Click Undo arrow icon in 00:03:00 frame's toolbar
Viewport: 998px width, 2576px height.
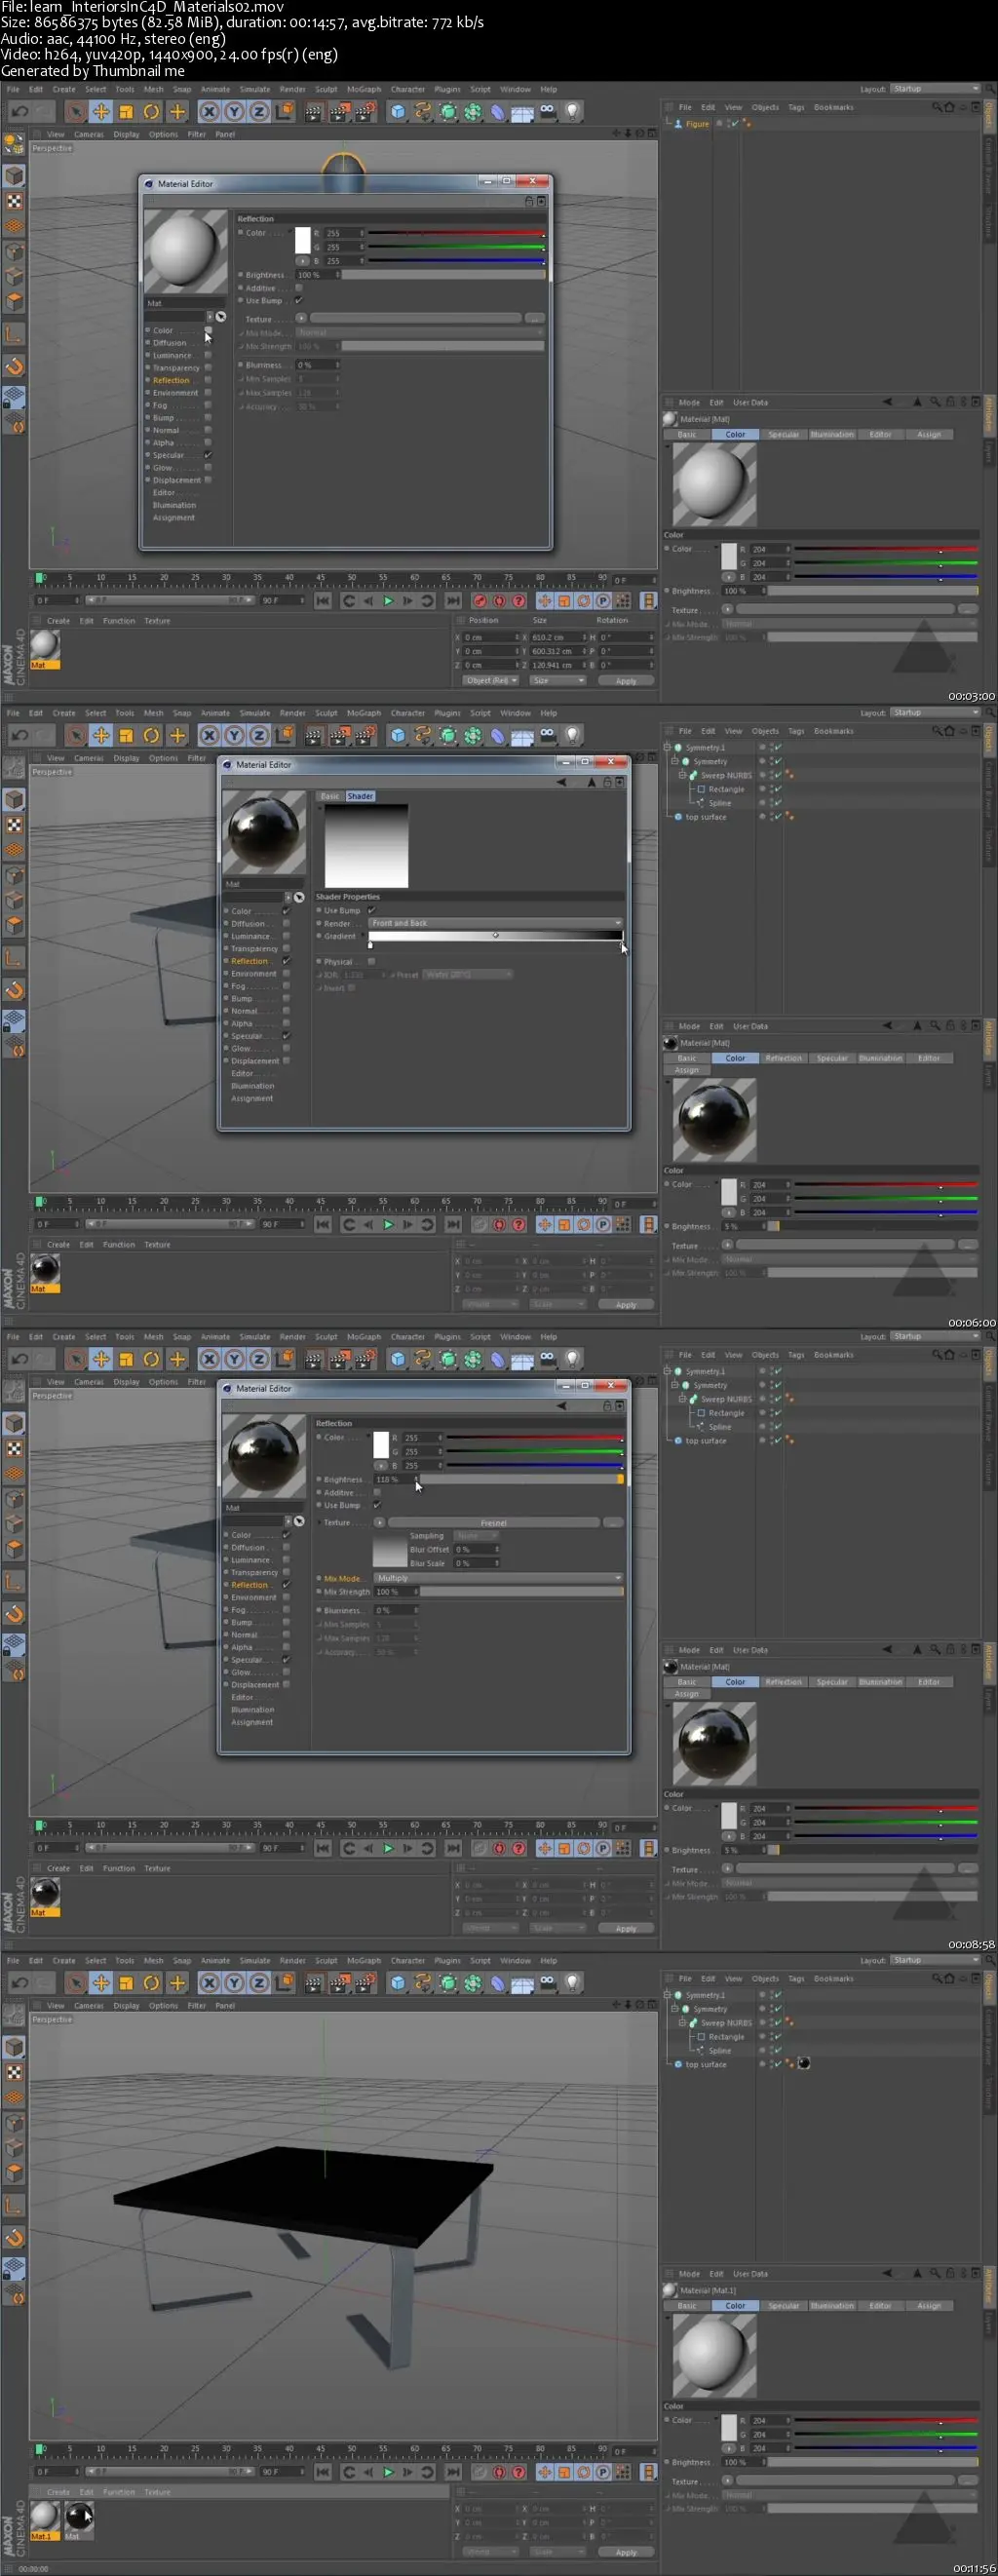pyautogui.click(x=19, y=112)
